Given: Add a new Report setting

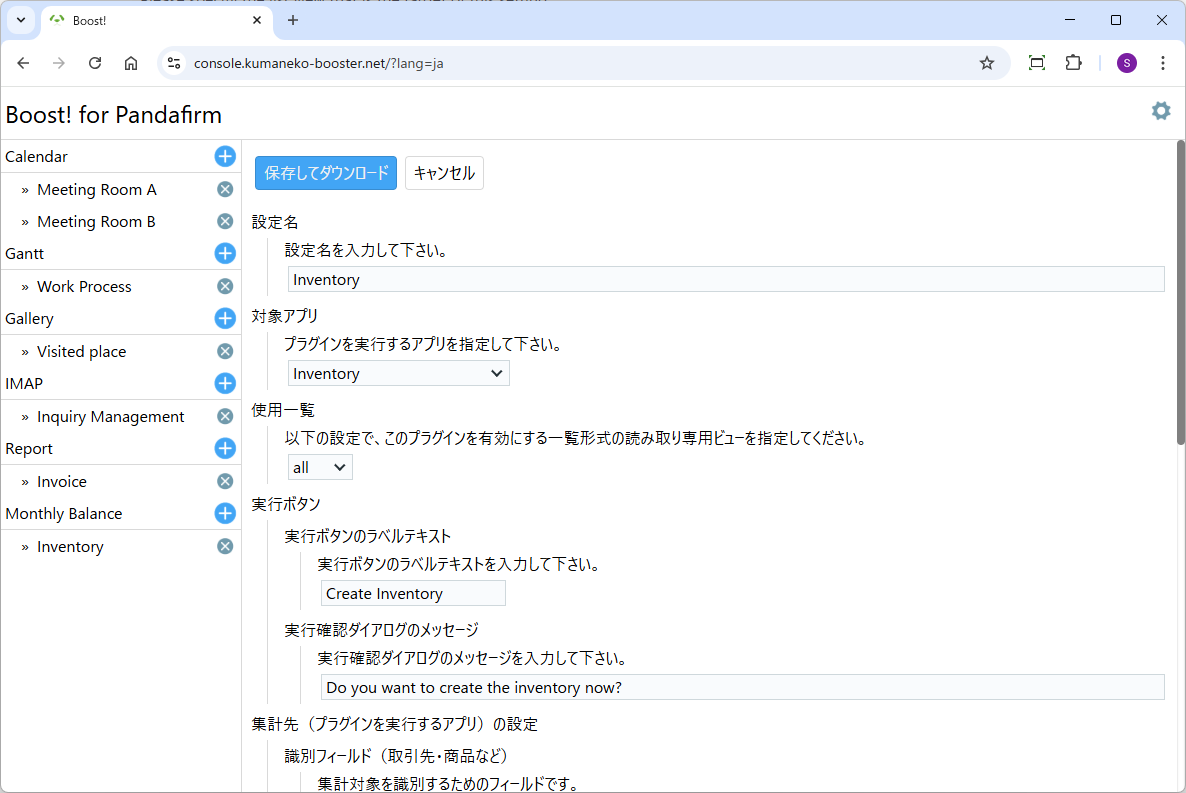Looking at the screenshot, I should click(x=225, y=449).
